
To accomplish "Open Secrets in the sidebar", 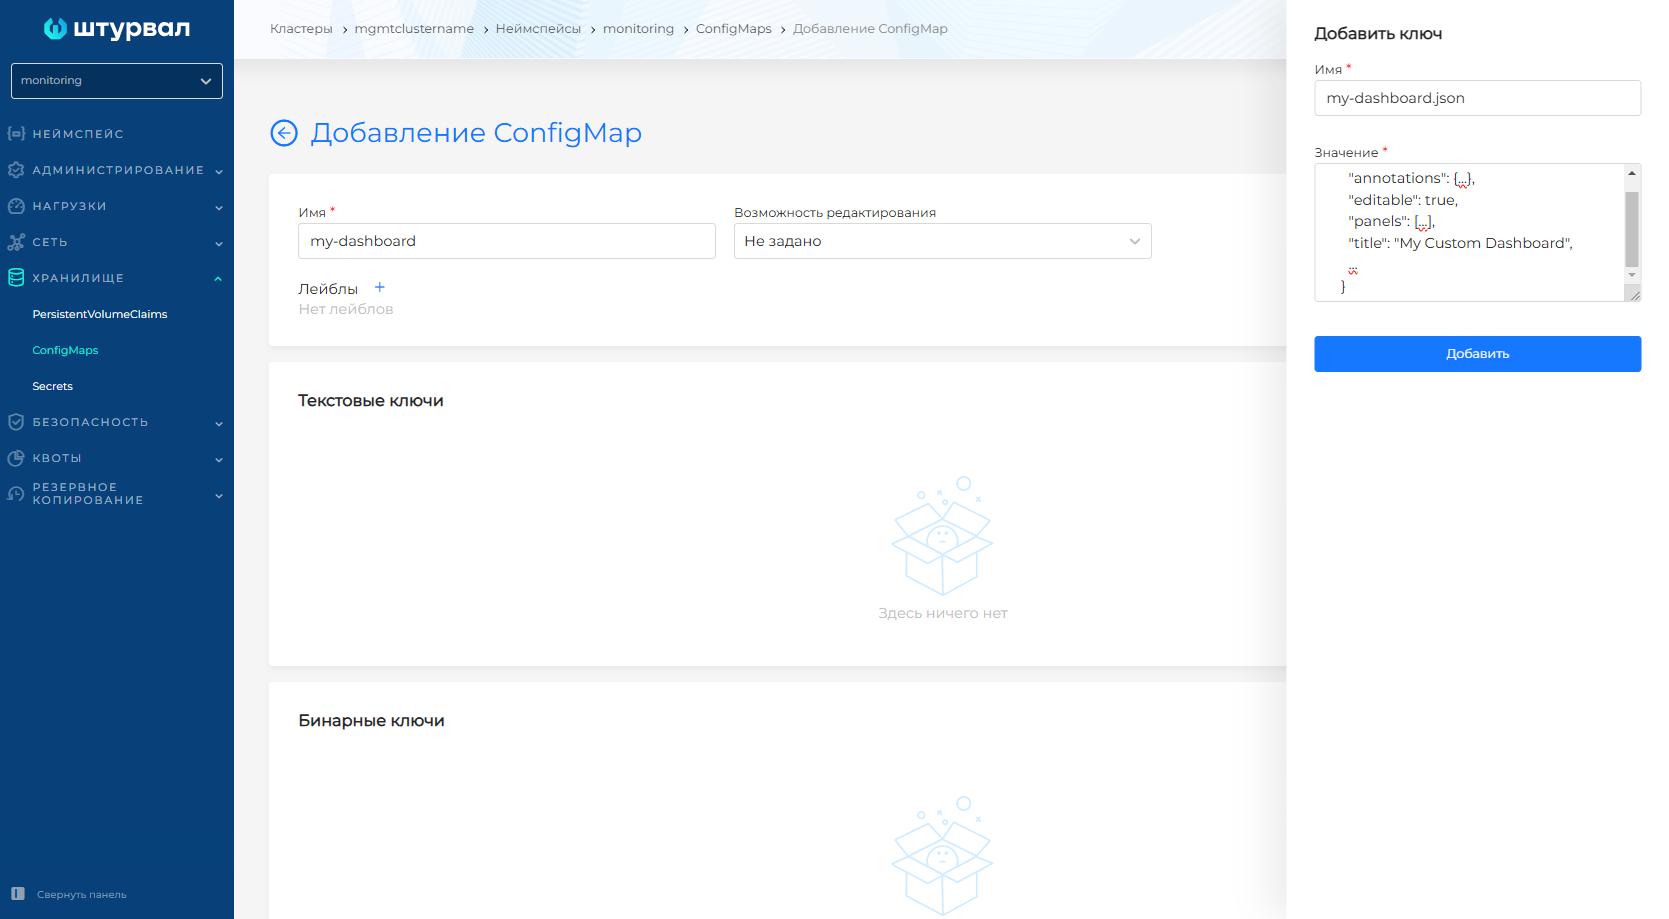I will tap(53, 386).
